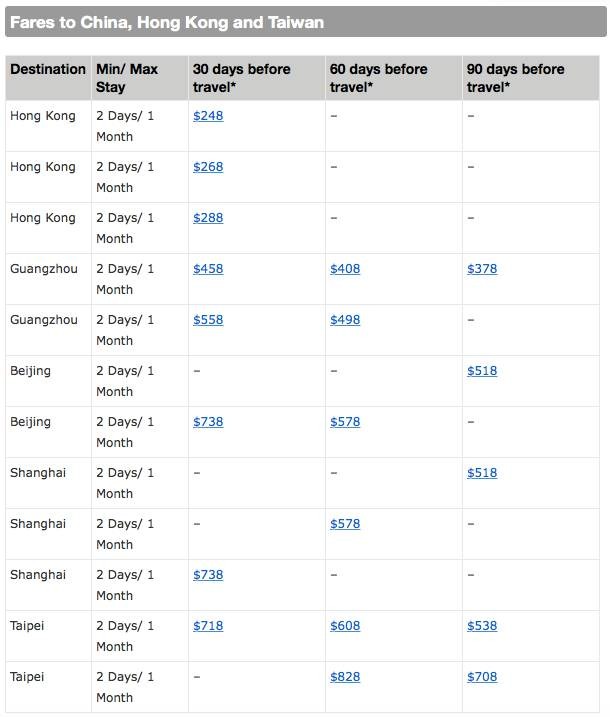Click the $458 Guangzhou 30-day fare

(x=208, y=269)
